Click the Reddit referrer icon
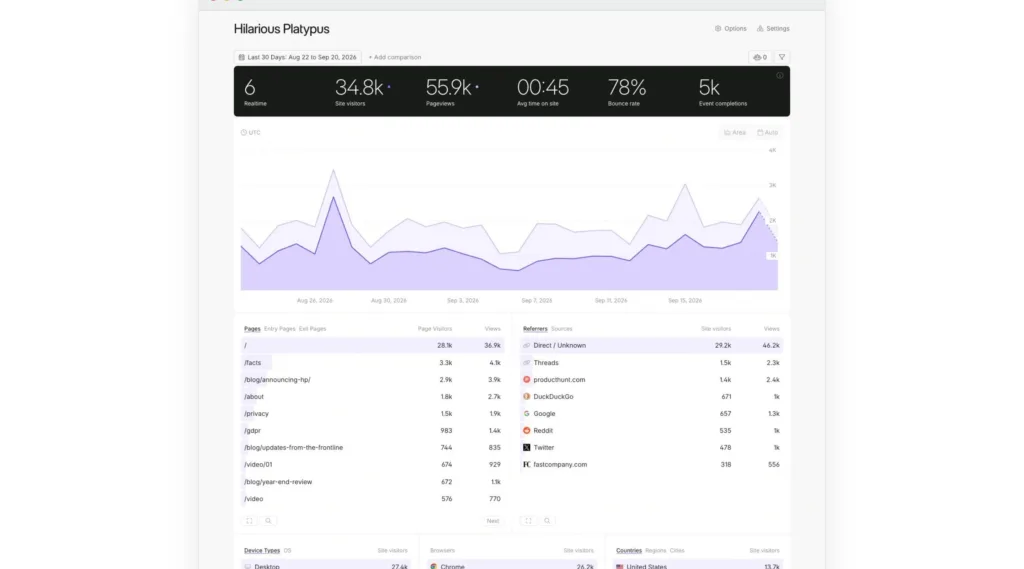Screen dimensions: 1024x569 click(526, 431)
